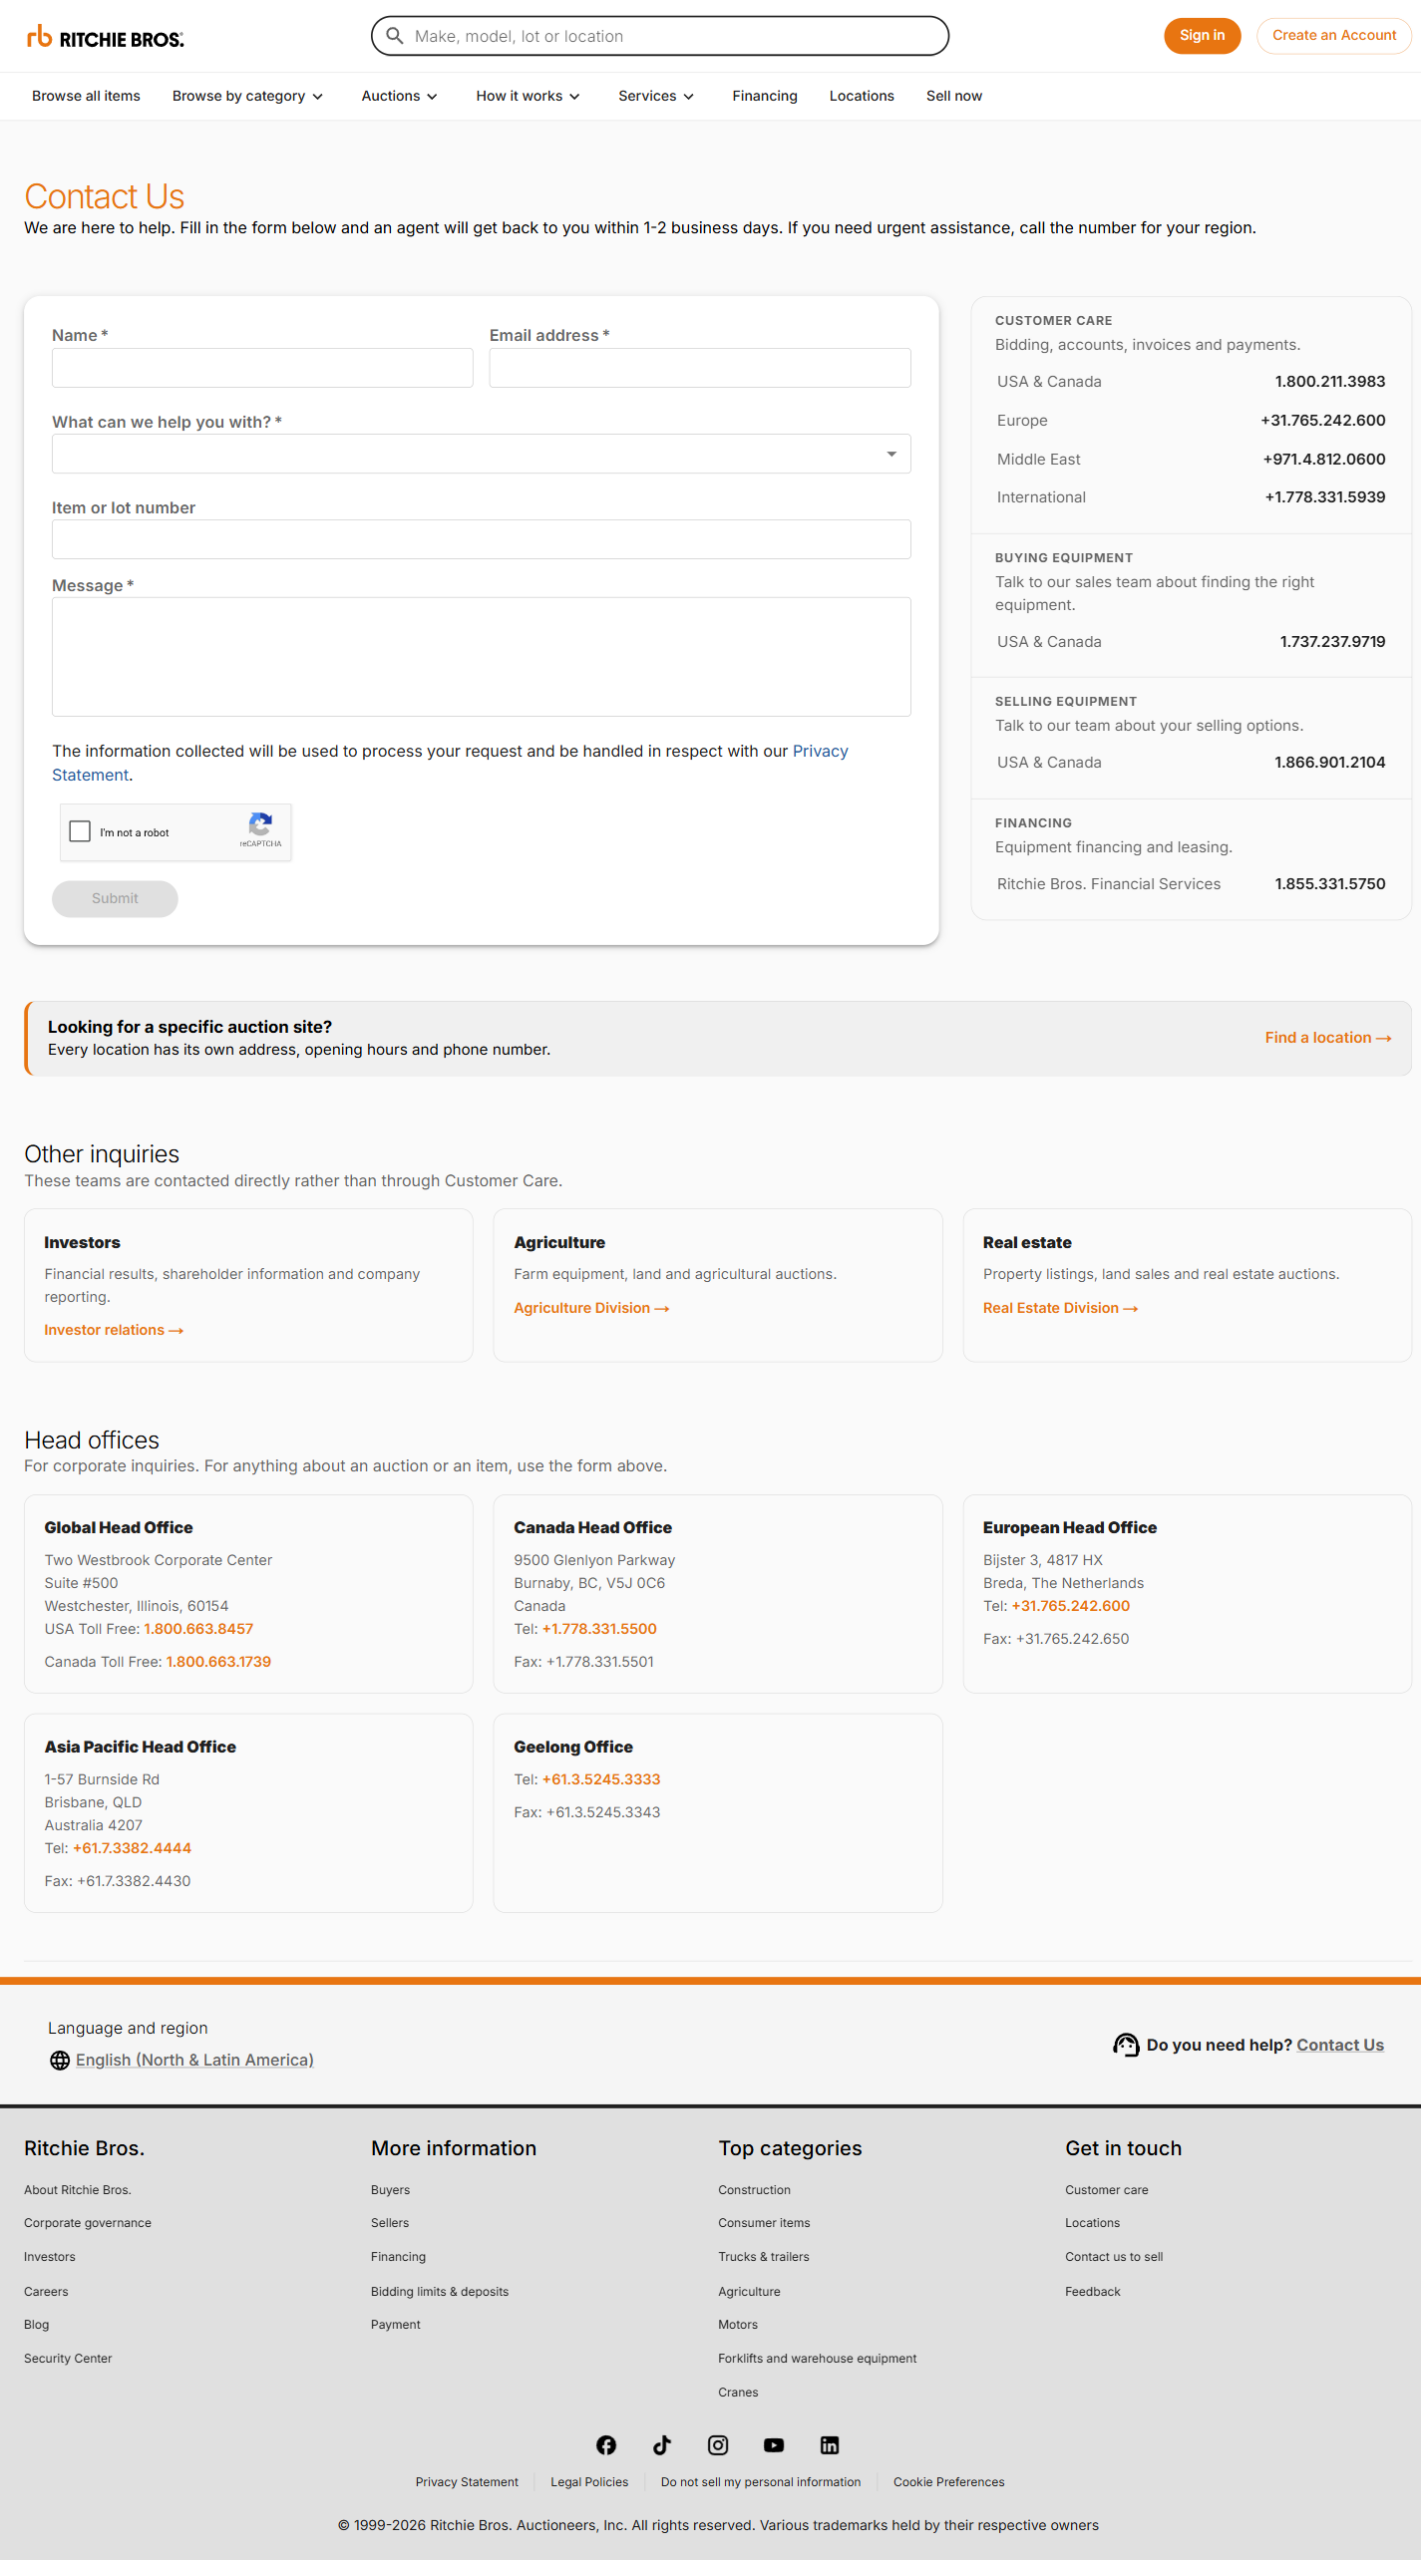
Task: Click the search magnifier icon
Action: click(x=395, y=36)
